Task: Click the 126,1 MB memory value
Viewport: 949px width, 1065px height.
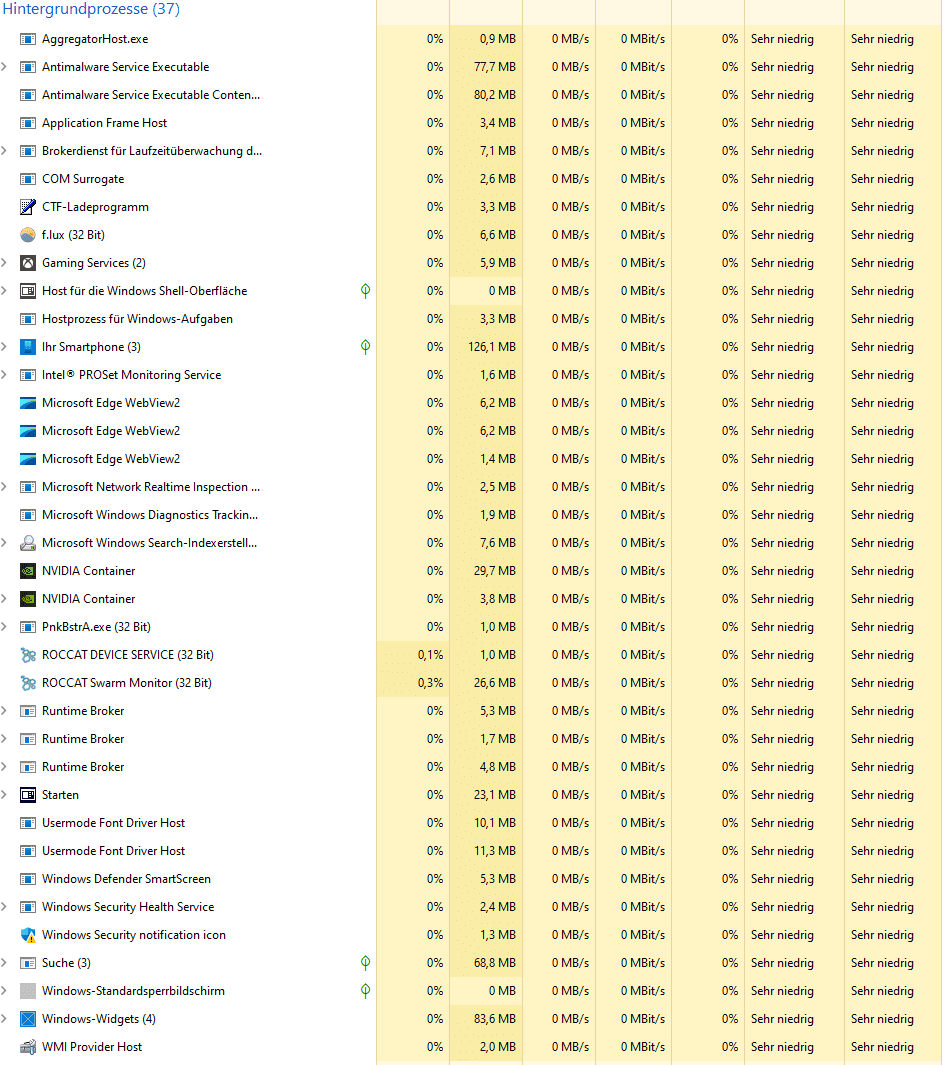Action: [x=492, y=347]
